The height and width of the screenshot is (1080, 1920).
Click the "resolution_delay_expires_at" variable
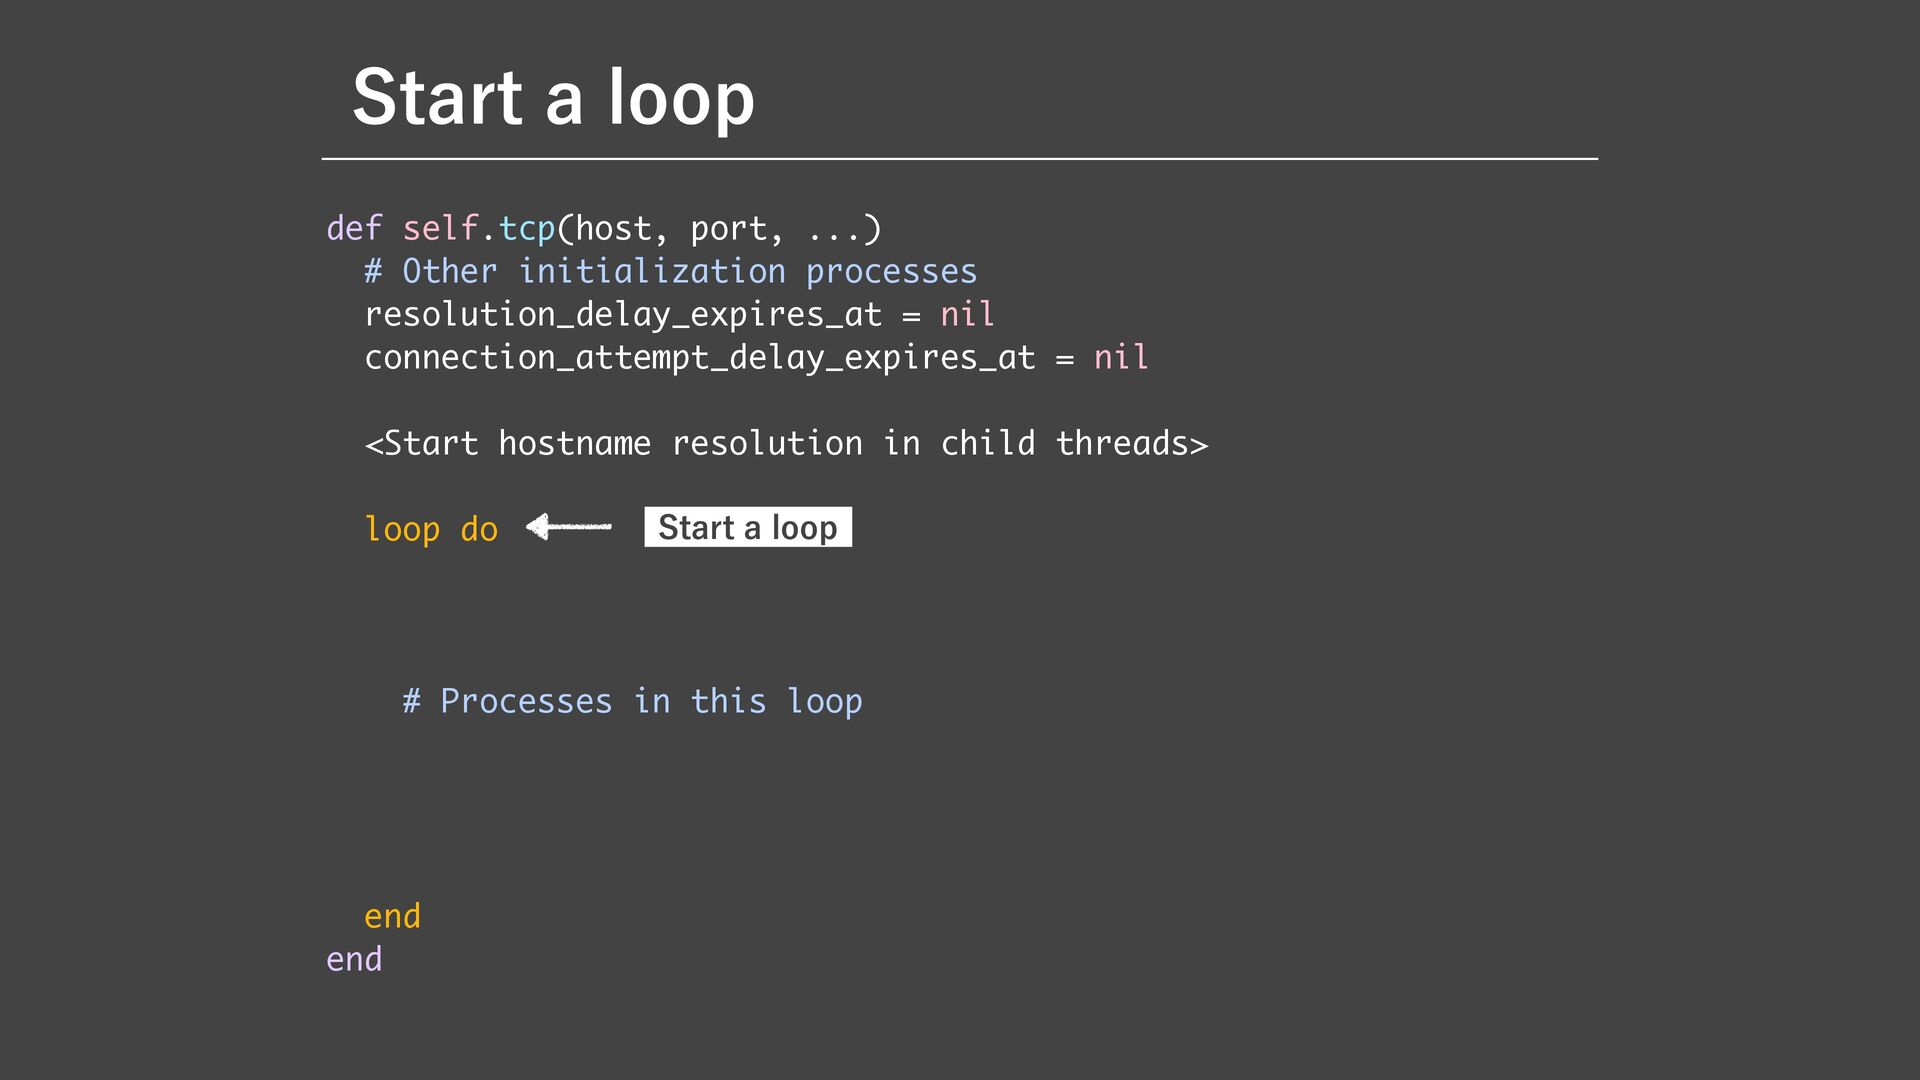(x=622, y=315)
